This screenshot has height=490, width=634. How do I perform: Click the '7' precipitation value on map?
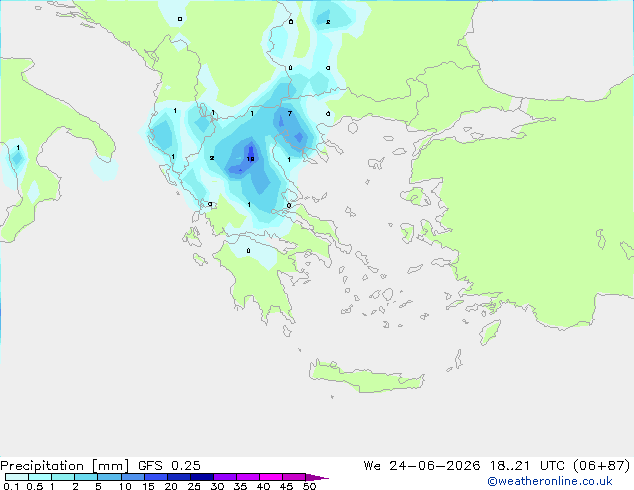pos(290,113)
